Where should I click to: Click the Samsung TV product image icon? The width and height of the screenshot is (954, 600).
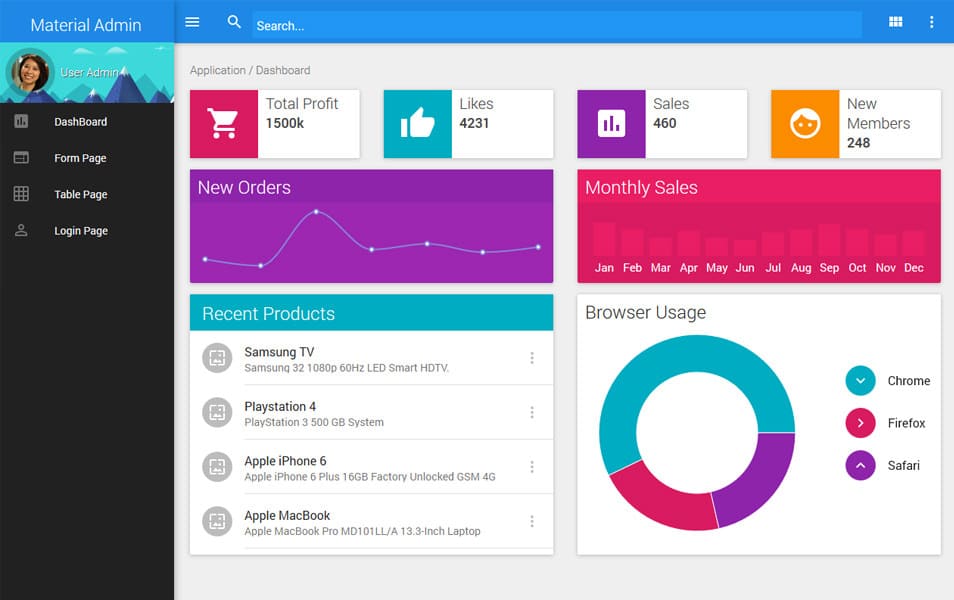coord(217,357)
